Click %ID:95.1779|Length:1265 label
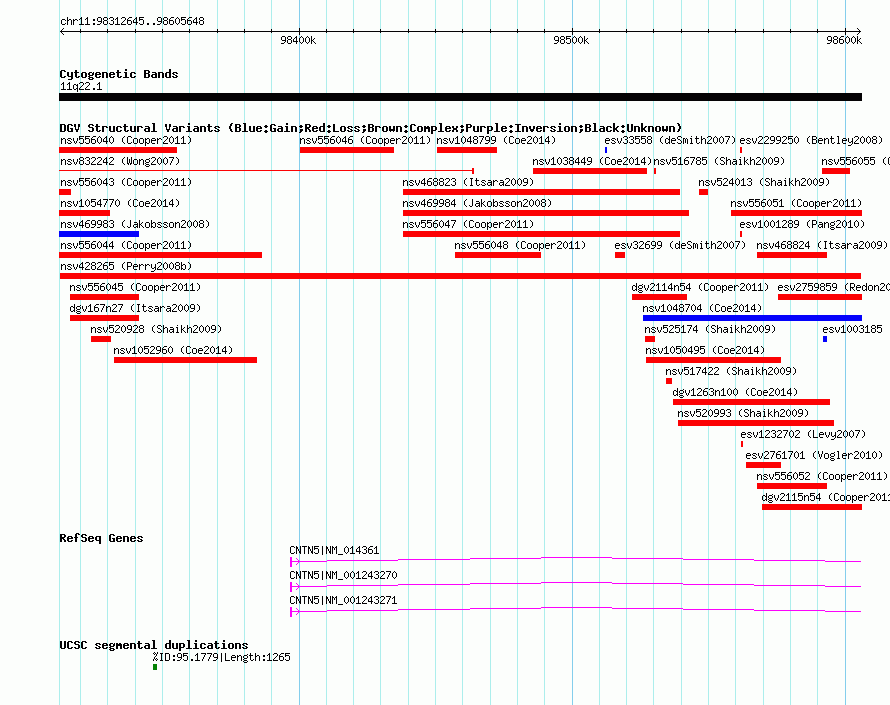The image size is (890, 705). pos(221,657)
